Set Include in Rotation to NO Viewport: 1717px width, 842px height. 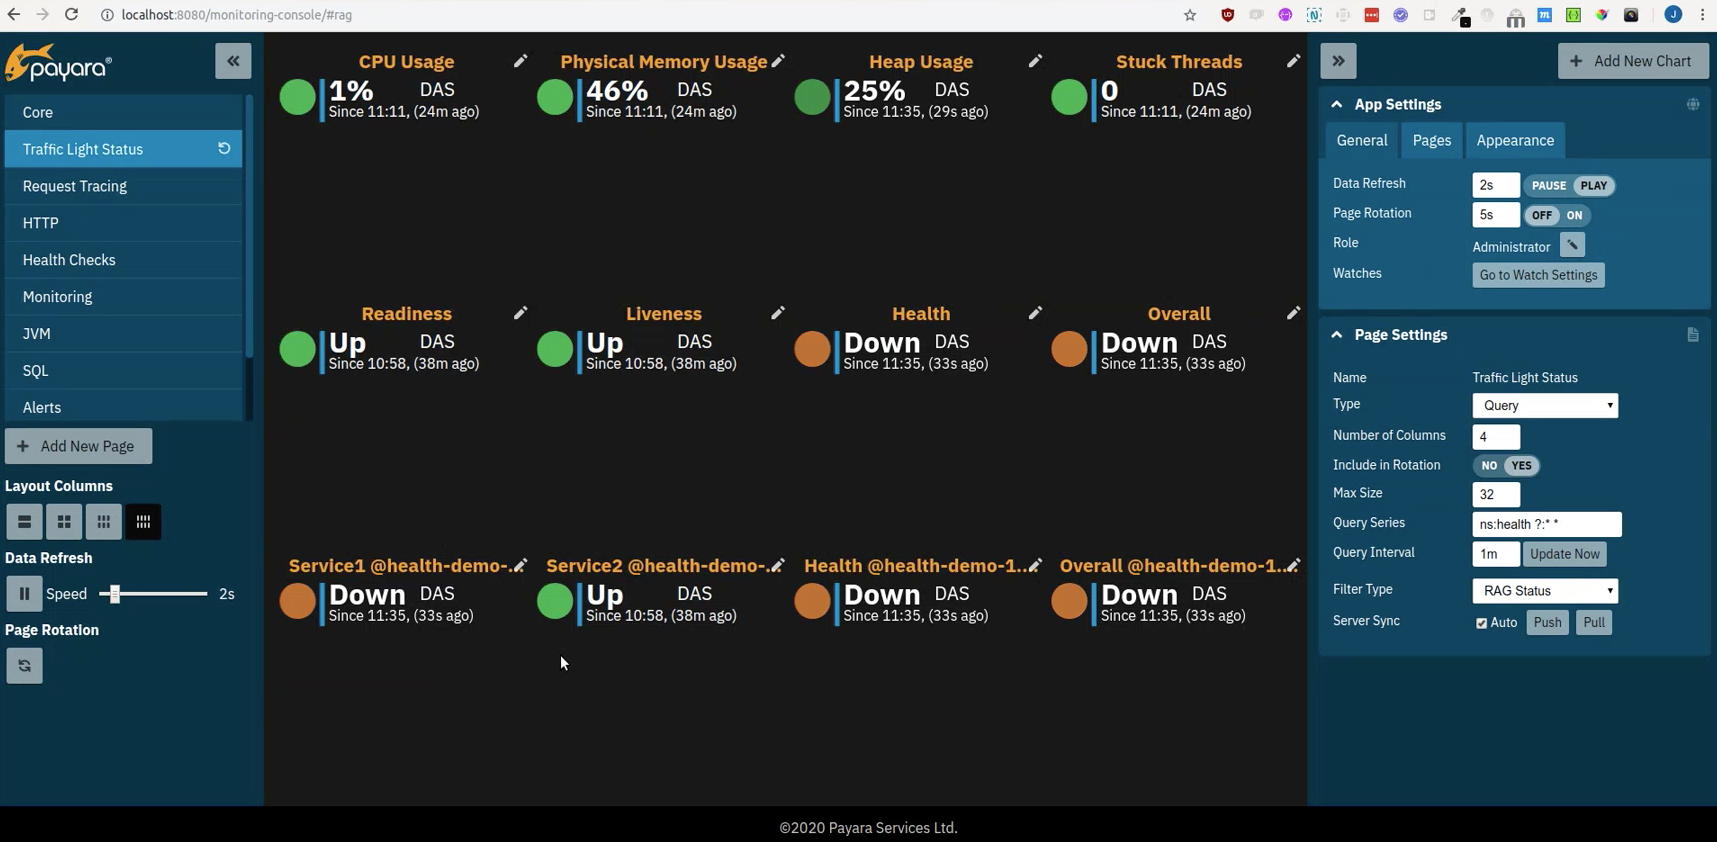(1489, 466)
